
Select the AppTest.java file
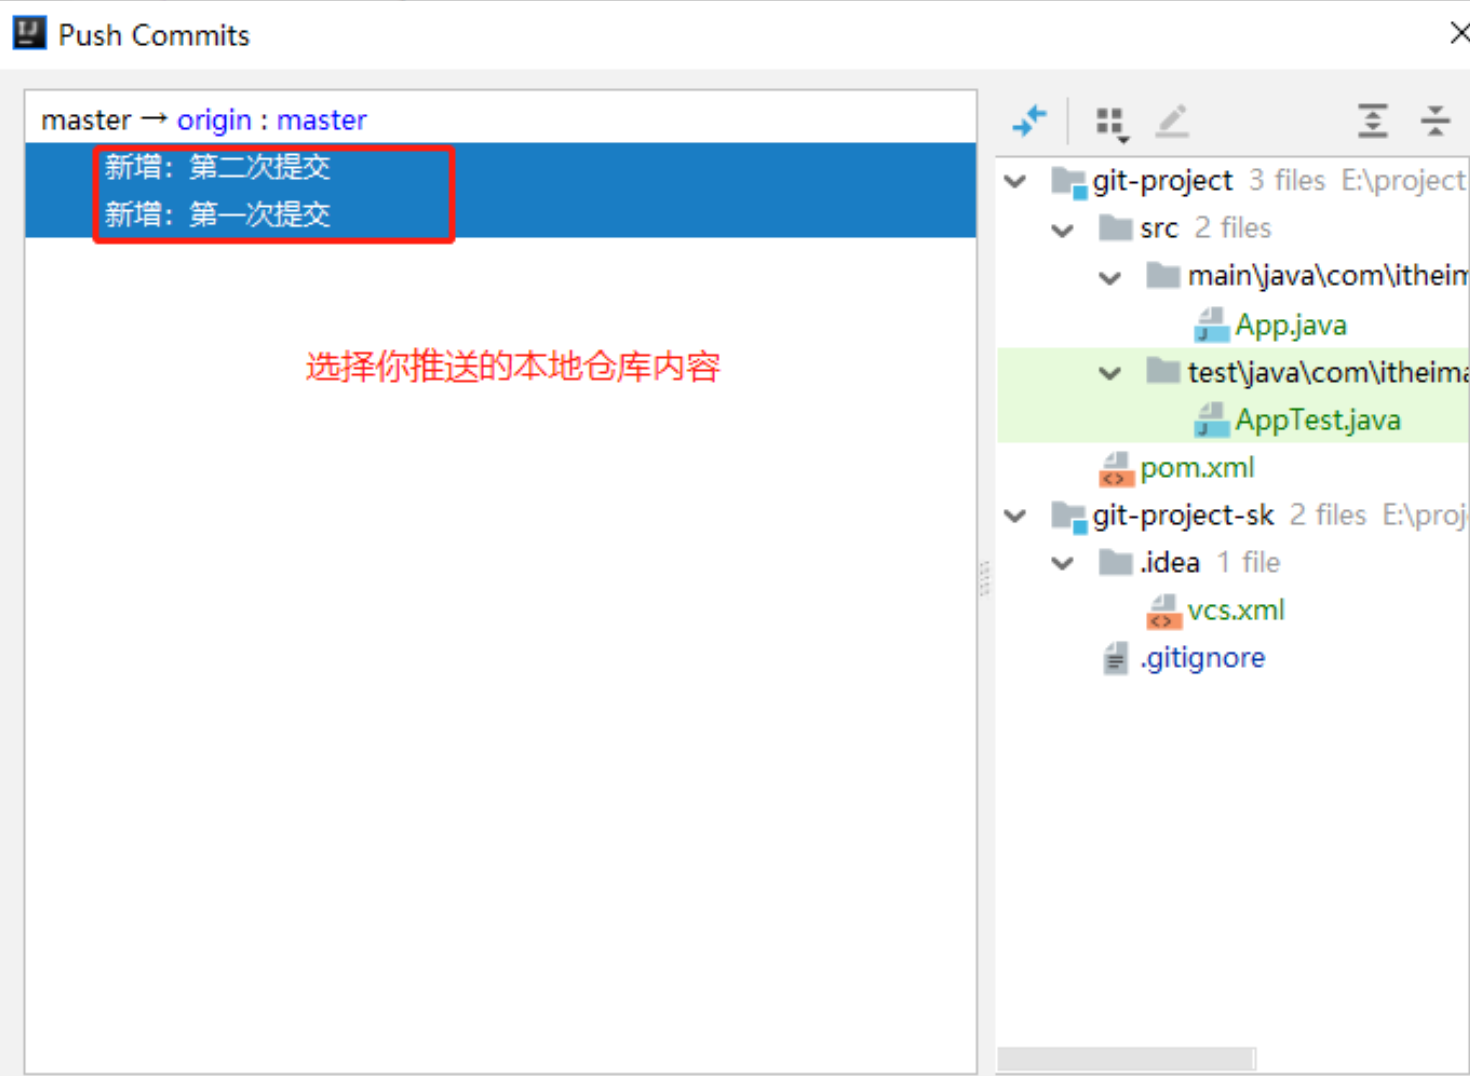pos(1317,420)
